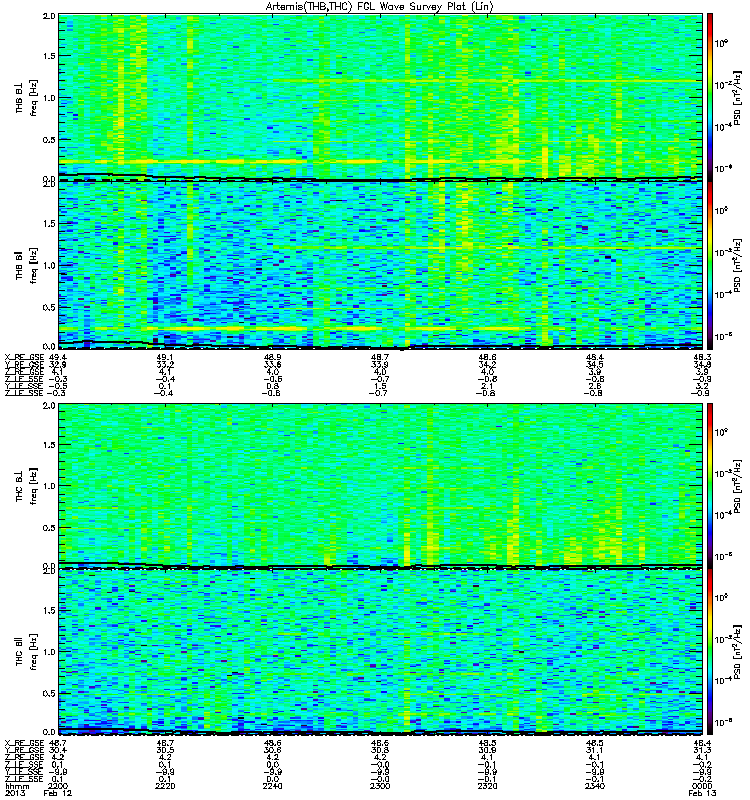Click the '31.3' Y position value under THC panels
The image size is (750, 800).
(703, 751)
